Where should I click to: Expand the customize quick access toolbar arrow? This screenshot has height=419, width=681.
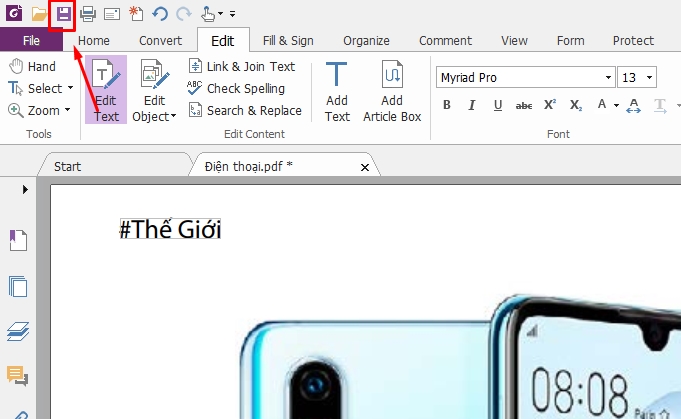pos(233,14)
